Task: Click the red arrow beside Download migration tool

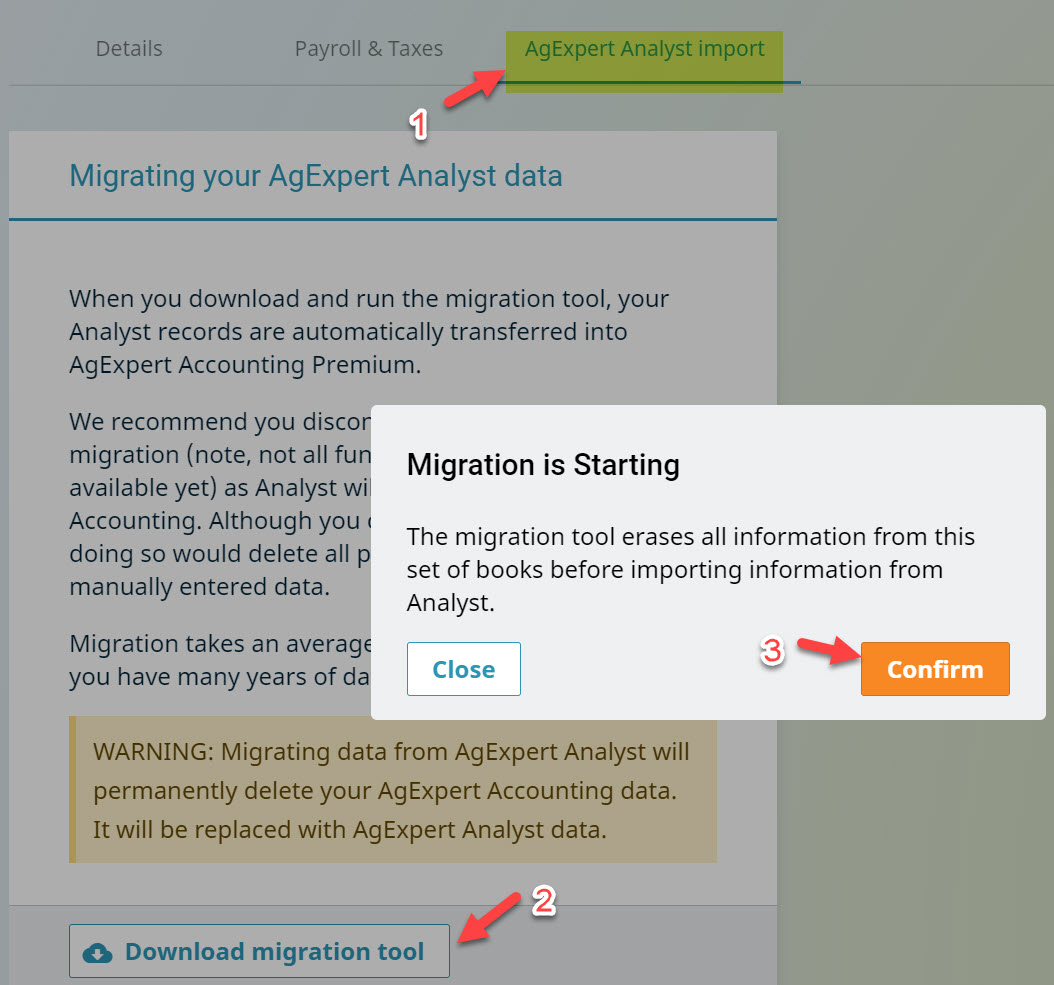Action: (489, 917)
